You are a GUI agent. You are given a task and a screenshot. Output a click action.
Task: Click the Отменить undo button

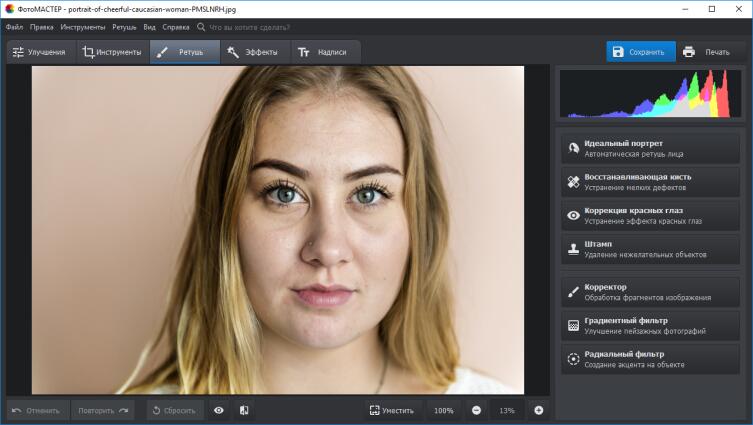pyautogui.click(x=39, y=410)
